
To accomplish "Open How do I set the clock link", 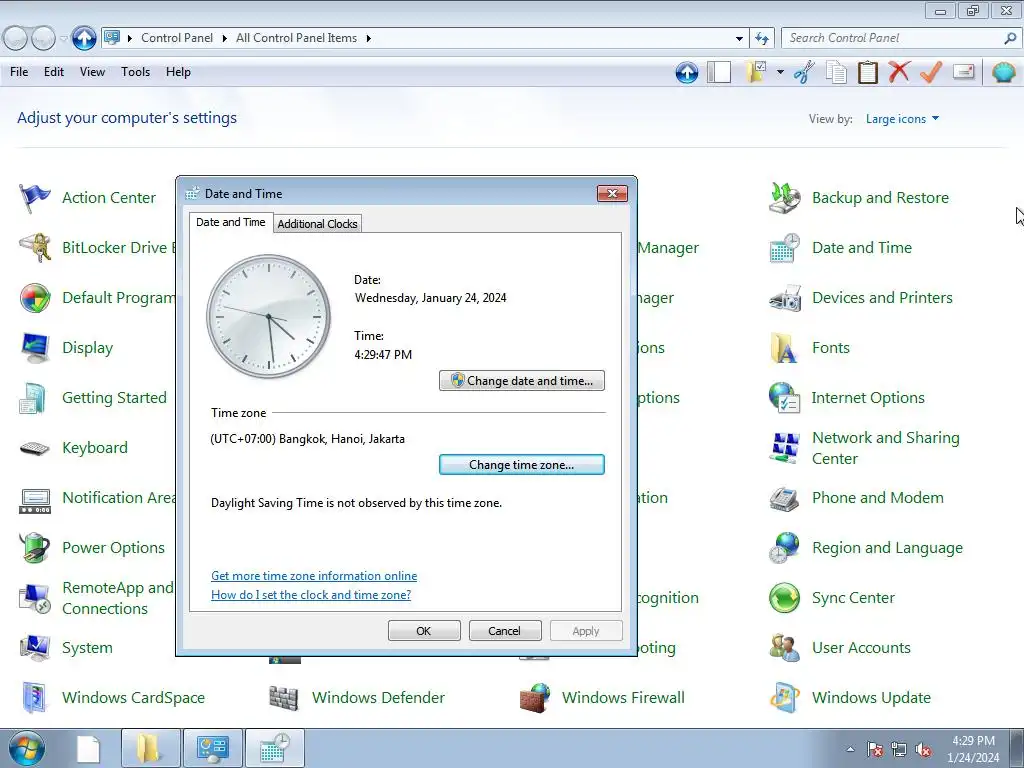I will pyautogui.click(x=311, y=595).
